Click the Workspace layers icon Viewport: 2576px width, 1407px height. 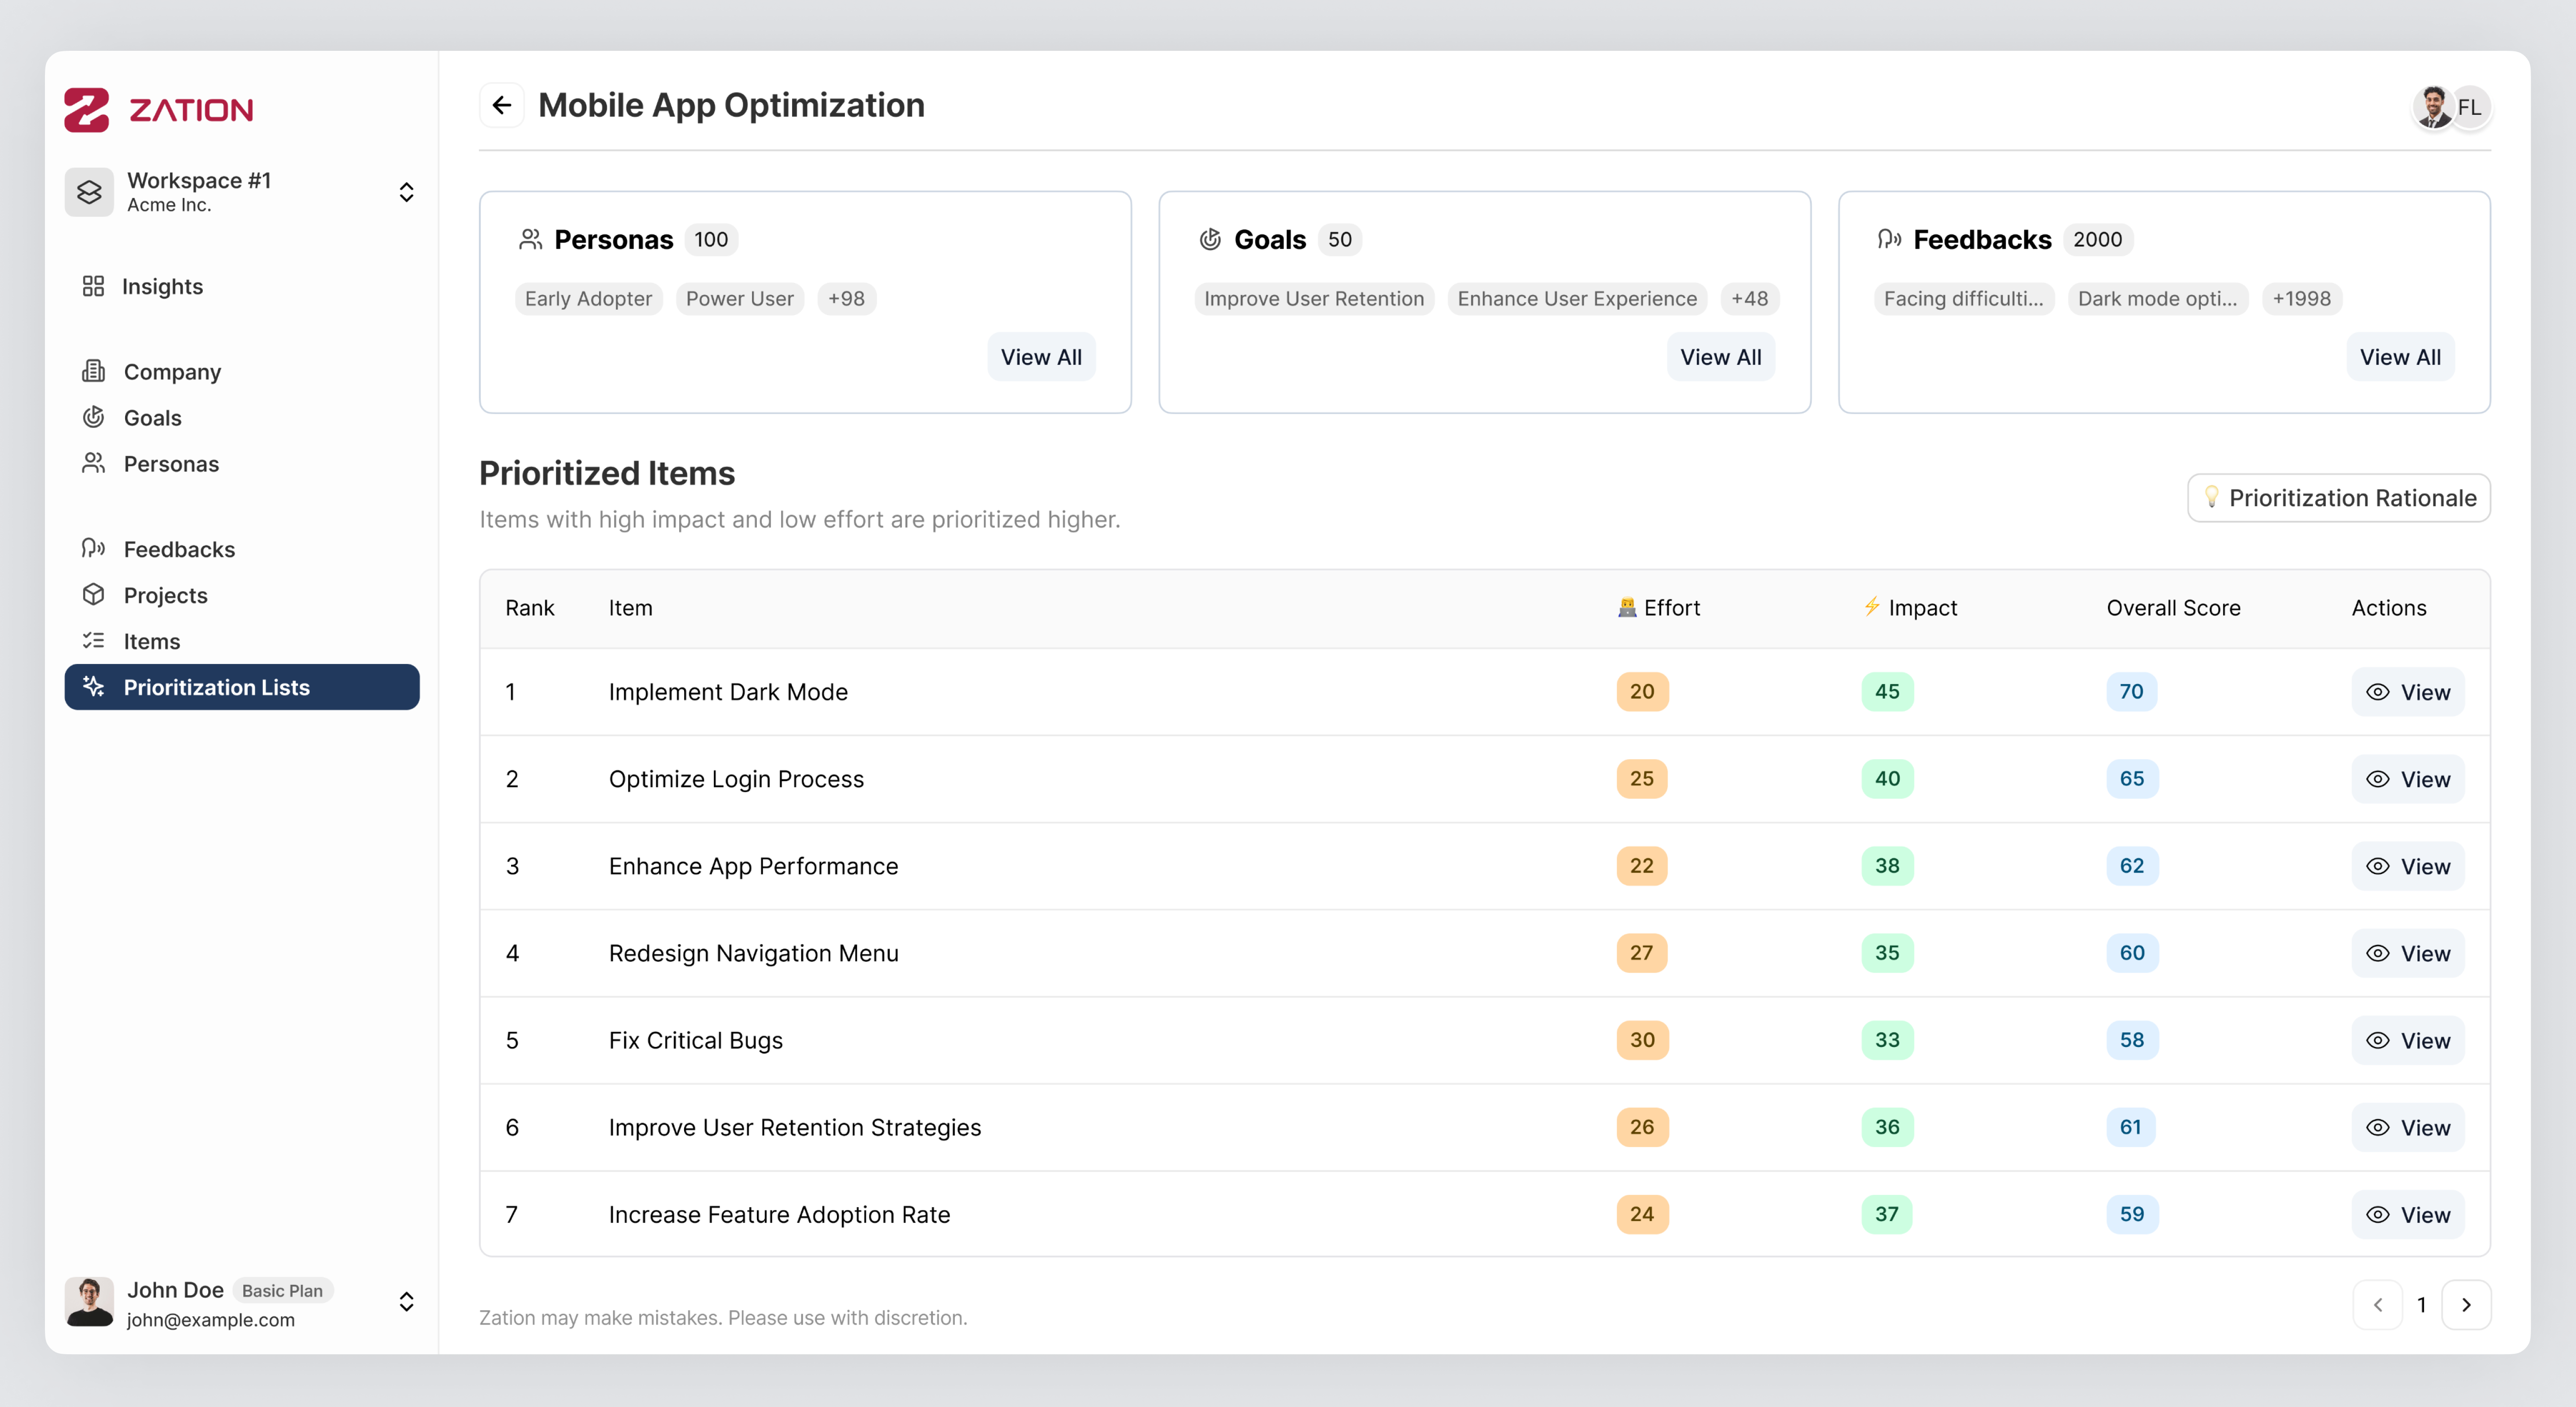pyautogui.click(x=89, y=192)
